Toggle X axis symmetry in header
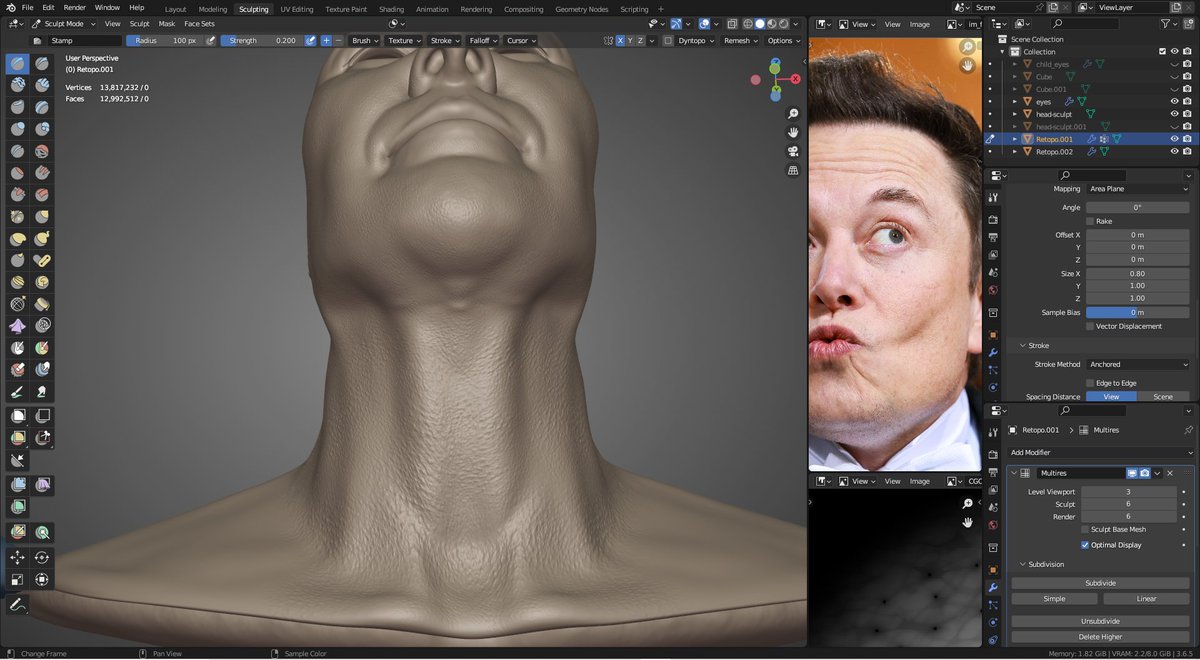 [620, 41]
